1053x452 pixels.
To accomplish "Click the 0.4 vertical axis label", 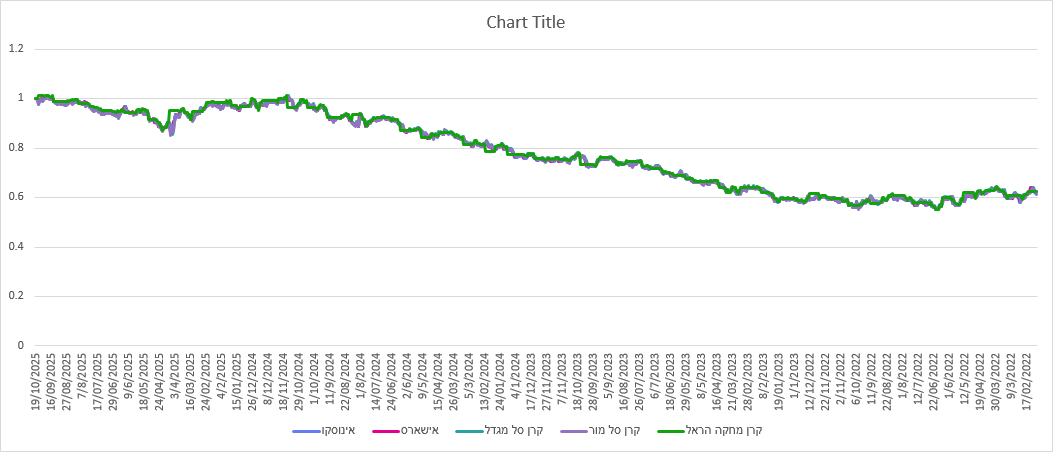I will click(x=15, y=247).
